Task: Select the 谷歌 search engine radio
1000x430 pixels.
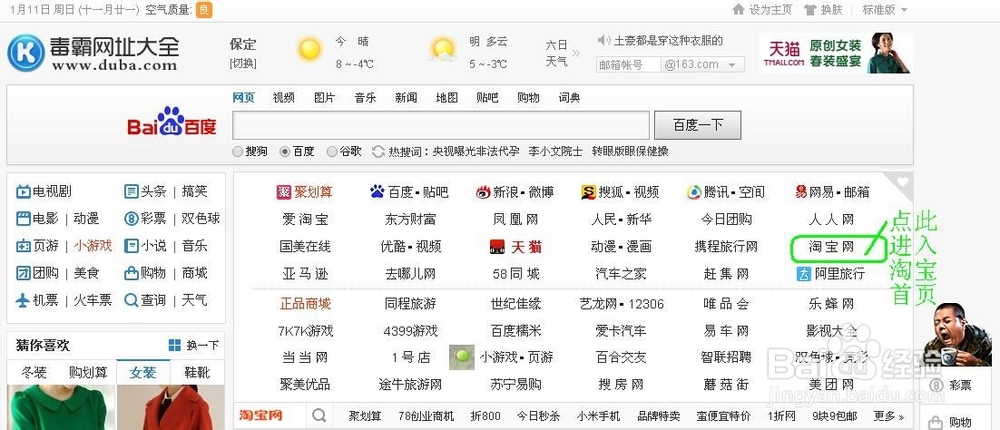Action: click(332, 152)
